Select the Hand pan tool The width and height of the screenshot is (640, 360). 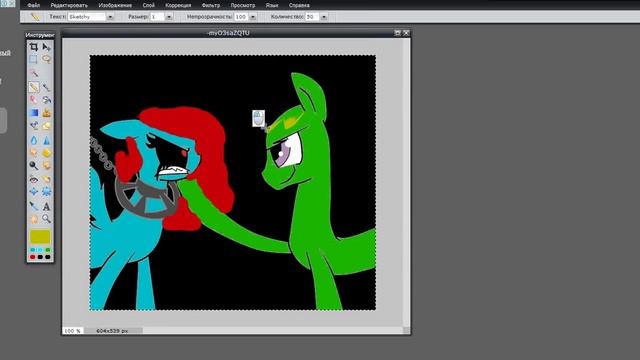[x=34, y=219]
